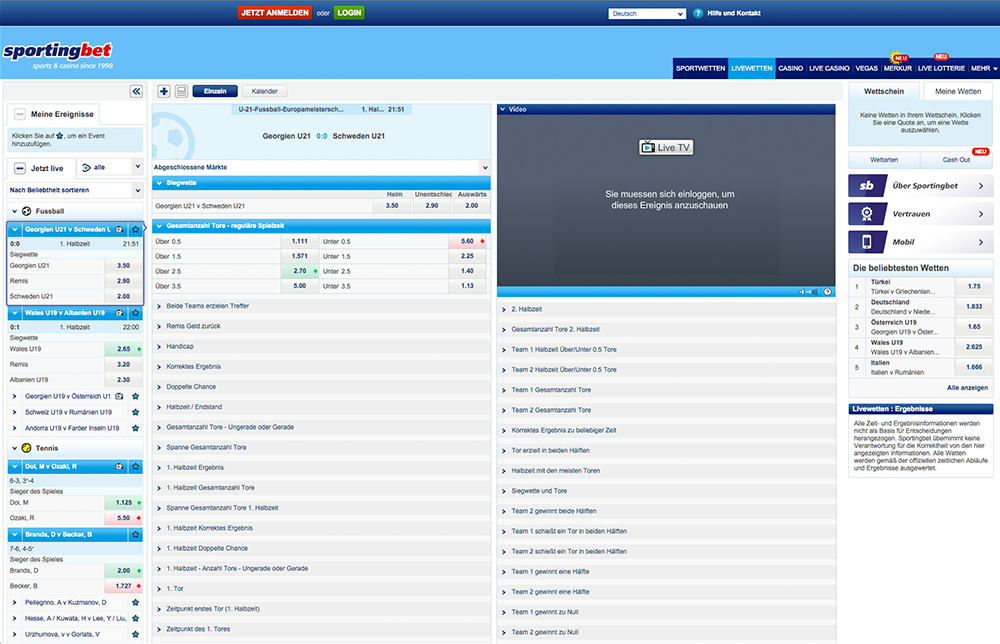1000x644 pixels.
Task: Star the Andorra U19 v Färöer Inseln match
Action: coord(135,428)
